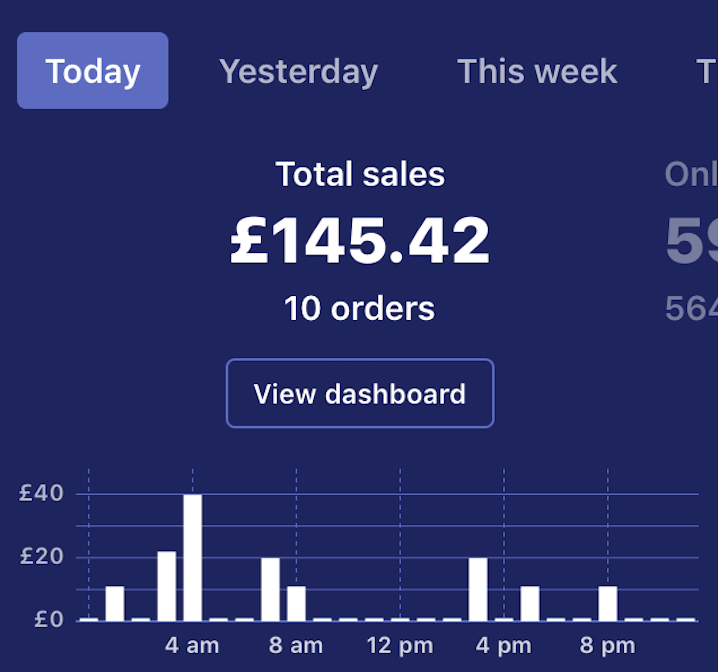The image size is (718, 672).
Task: Select the 8 pm sales bar
Action: click(608, 603)
